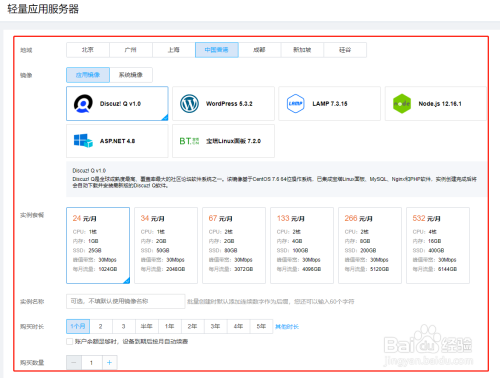This screenshot has width=500, height=378.
Task: Set purchase duration to 1个月
Action: click(78, 326)
